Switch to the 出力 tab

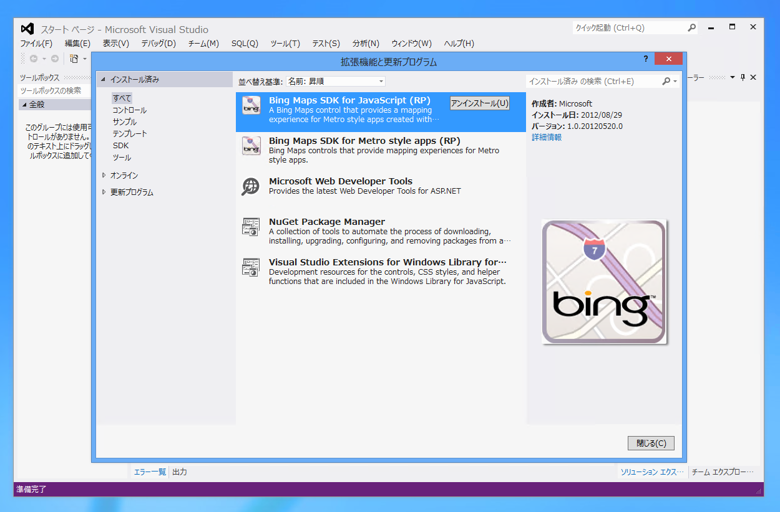tap(180, 472)
